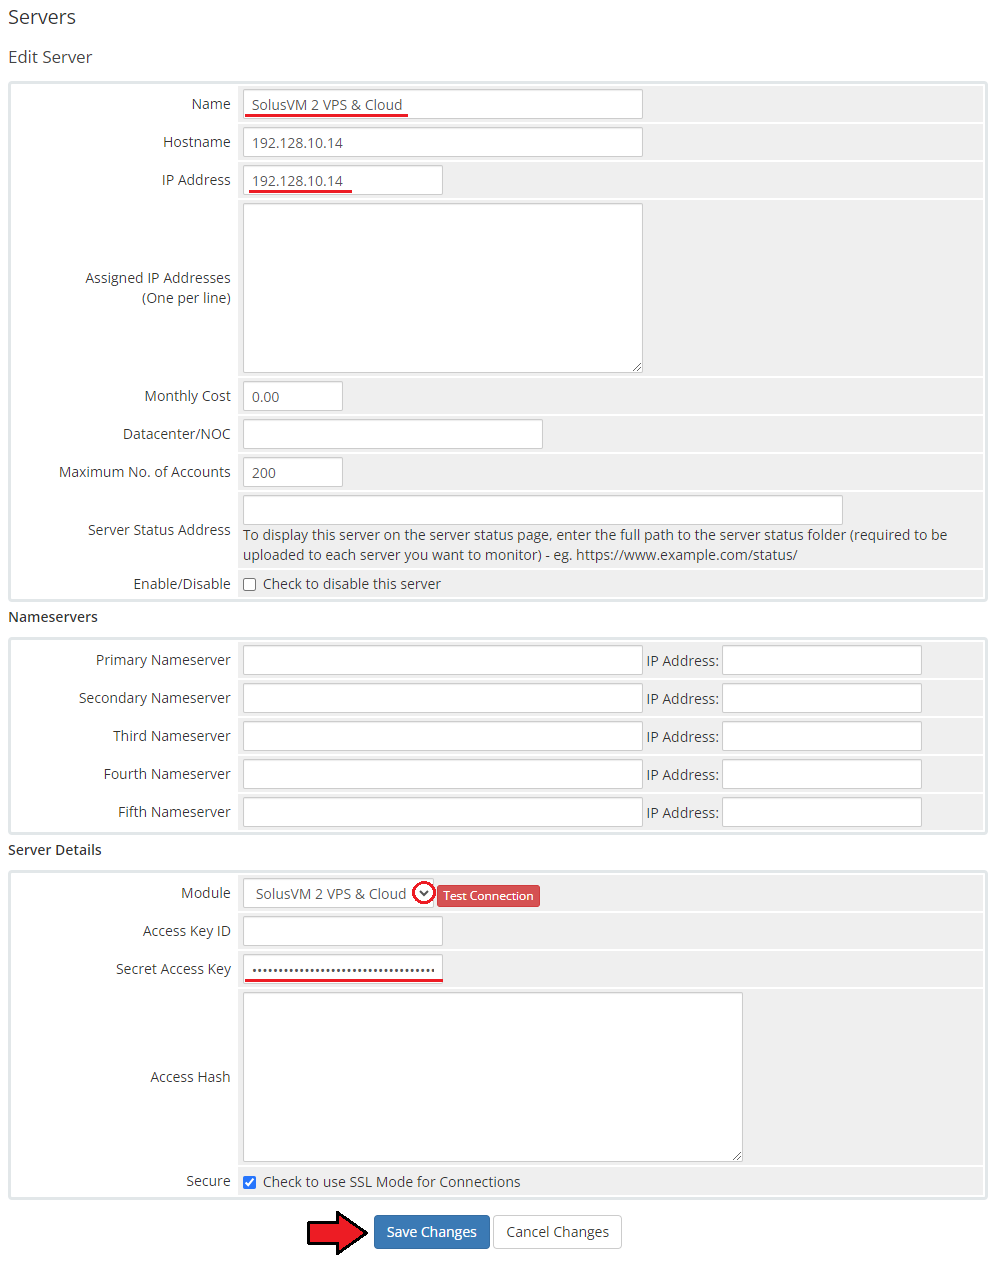Click the Datacenter/NOC input box

[x=392, y=434]
